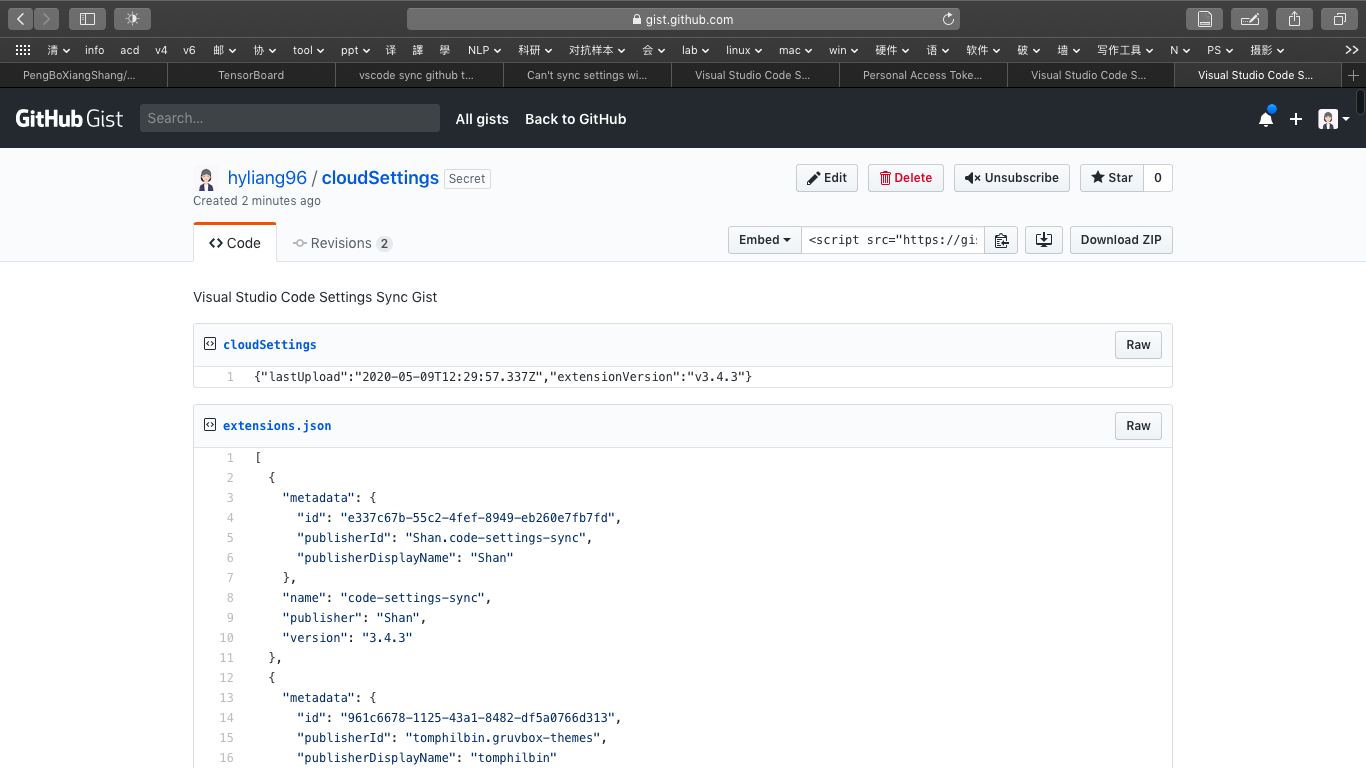Toggle the Safari sidebar icon
Screen dimensions: 1366x768
87,18
